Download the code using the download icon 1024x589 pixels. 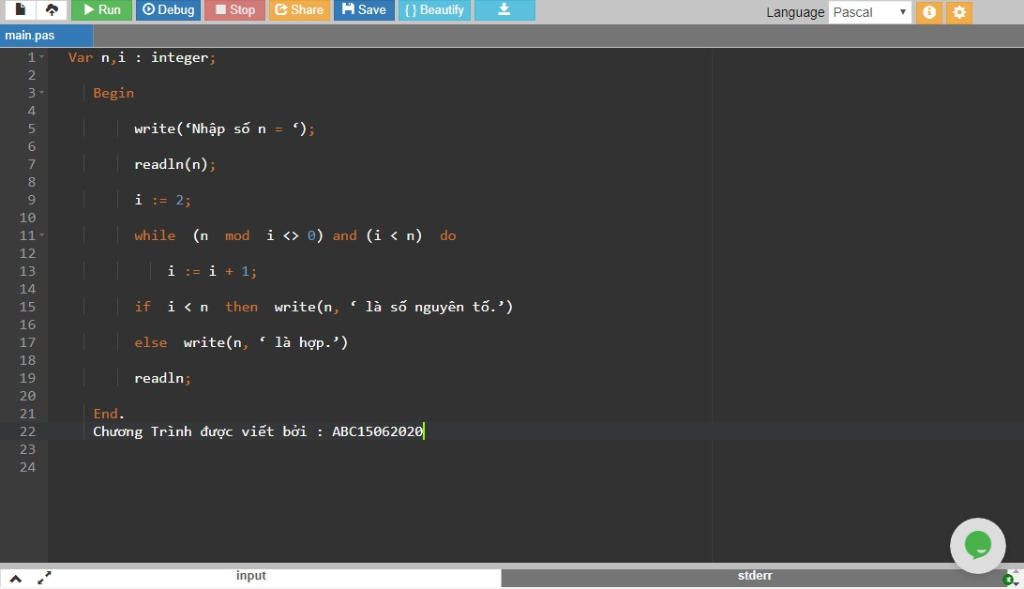[504, 10]
